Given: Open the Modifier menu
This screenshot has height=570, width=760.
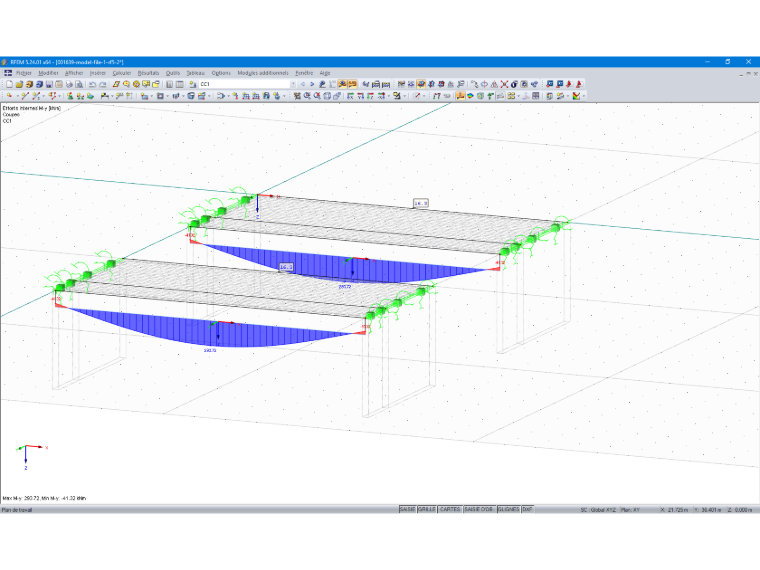Looking at the screenshot, I should pyautogui.click(x=48, y=73).
